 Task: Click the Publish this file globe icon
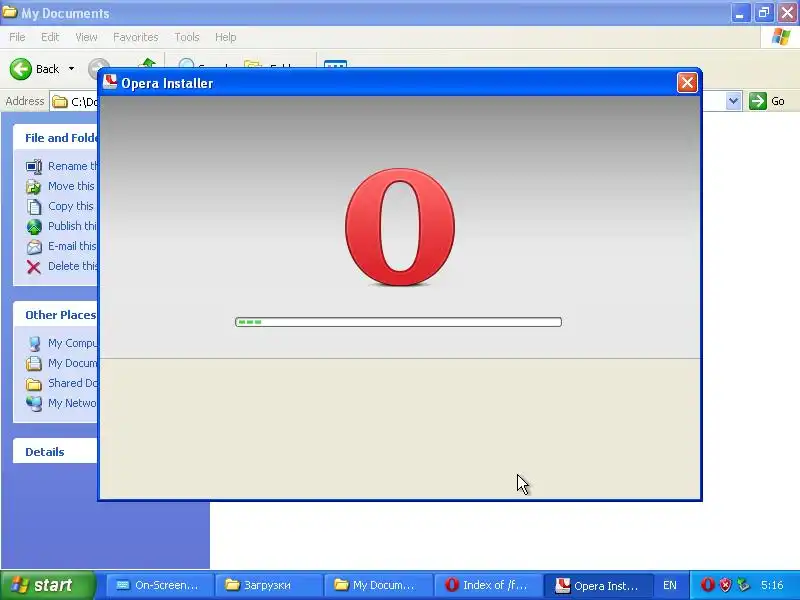[34, 227]
